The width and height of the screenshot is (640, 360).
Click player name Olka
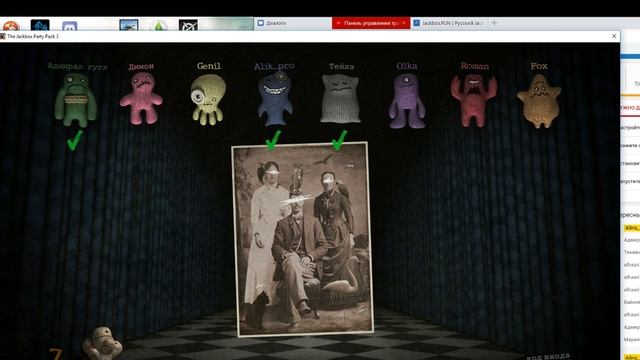pos(407,66)
